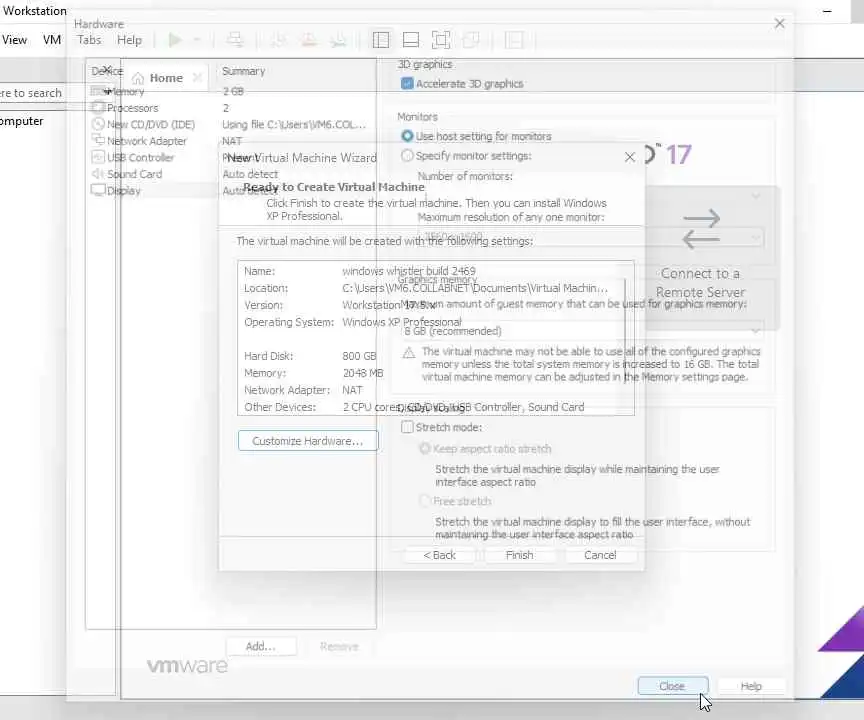Select Specify monitor settings radio button
The height and width of the screenshot is (720, 864).
pos(407,155)
